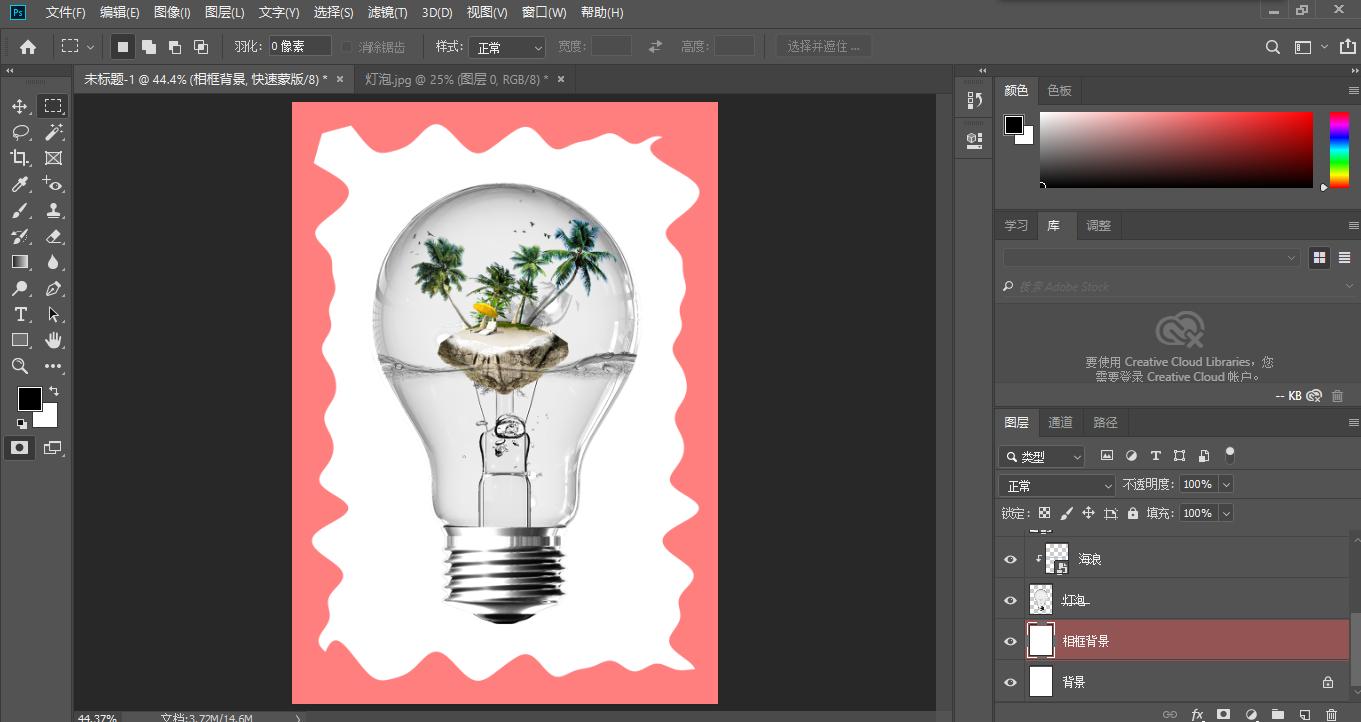Select the Magic Wand tool

(x=54, y=132)
